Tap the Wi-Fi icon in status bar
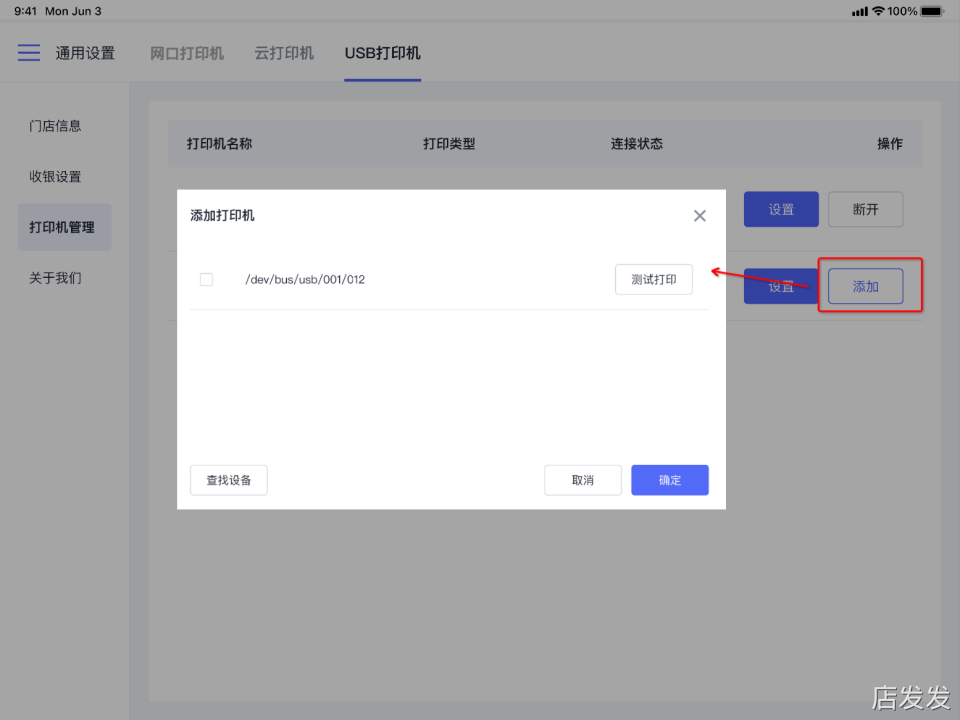960x720 pixels. (x=879, y=10)
